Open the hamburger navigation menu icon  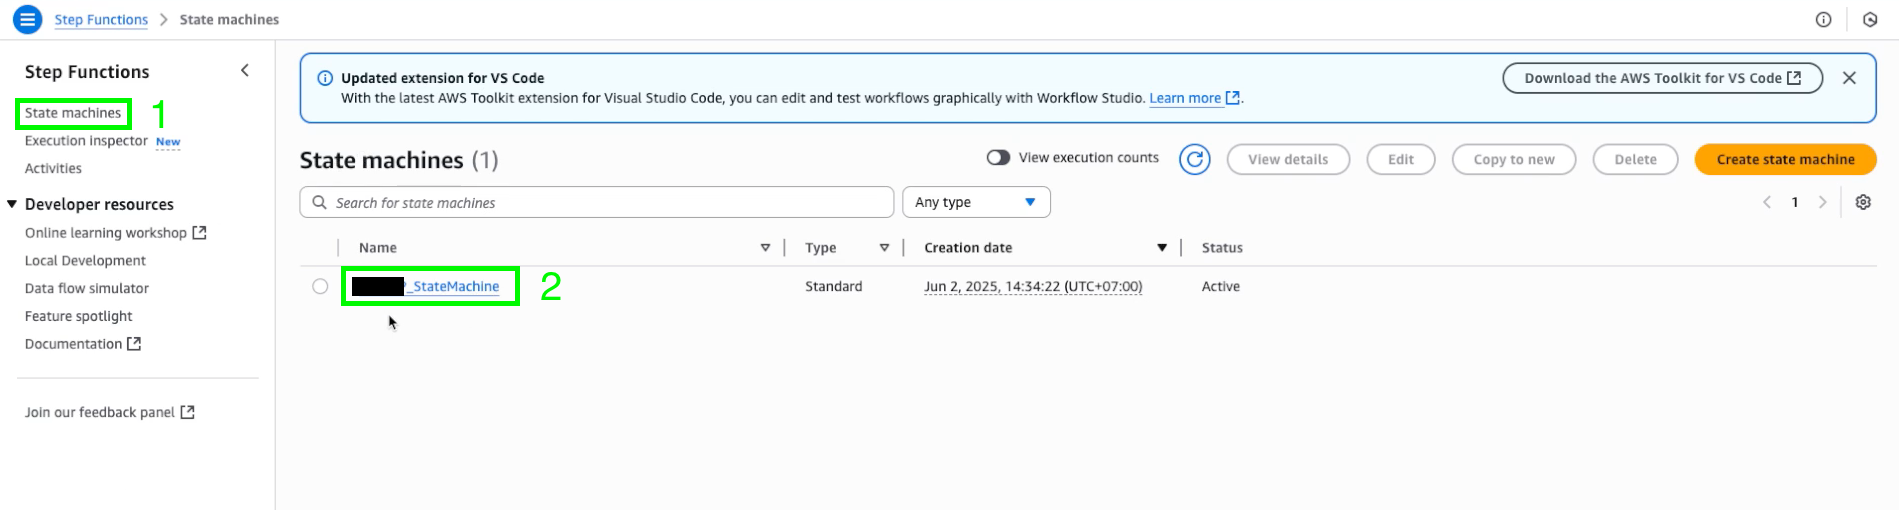click(x=27, y=19)
